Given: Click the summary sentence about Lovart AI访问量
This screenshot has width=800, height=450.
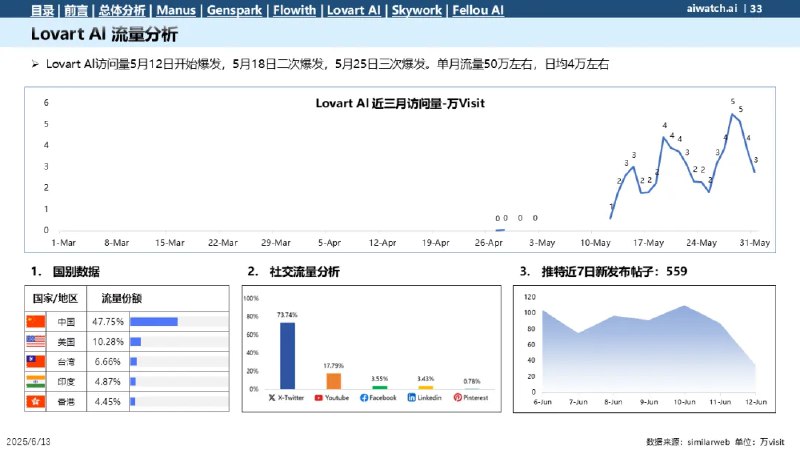Looking at the screenshot, I should 327,64.
